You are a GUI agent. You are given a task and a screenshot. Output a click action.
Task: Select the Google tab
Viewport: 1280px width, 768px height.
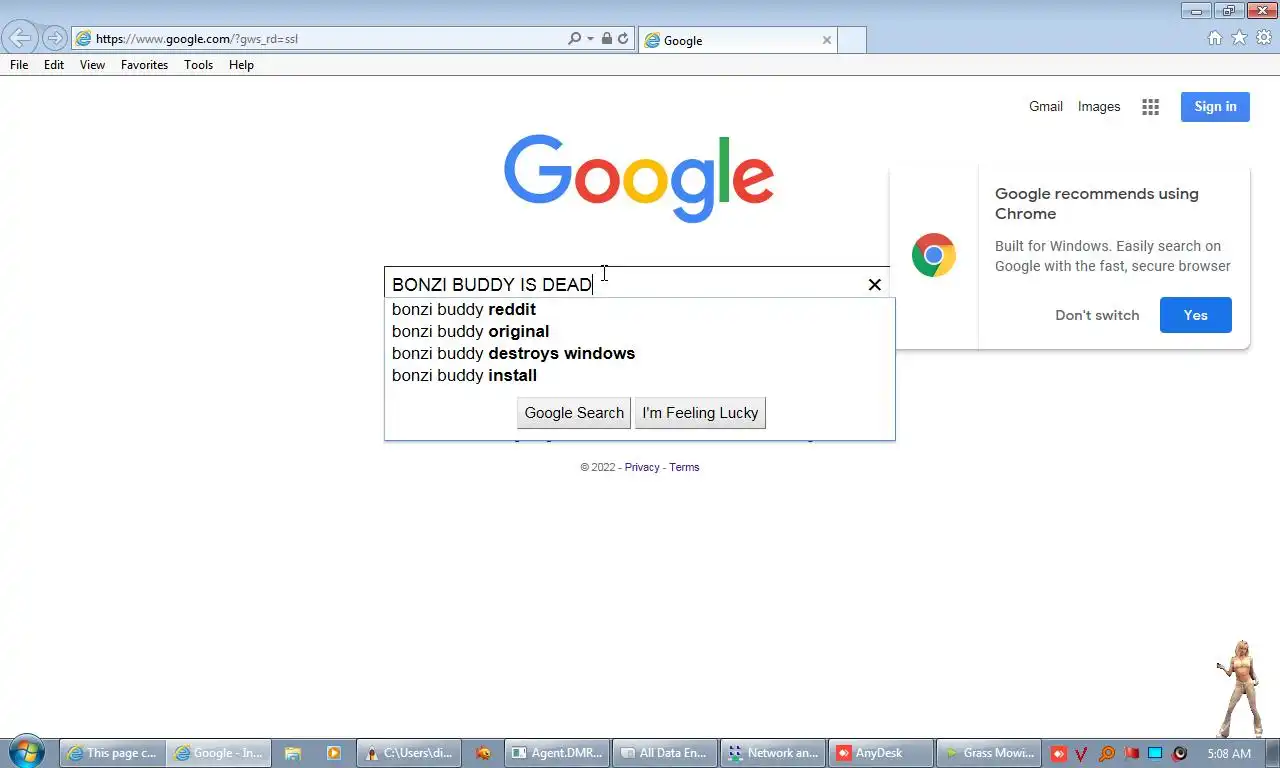[736, 40]
